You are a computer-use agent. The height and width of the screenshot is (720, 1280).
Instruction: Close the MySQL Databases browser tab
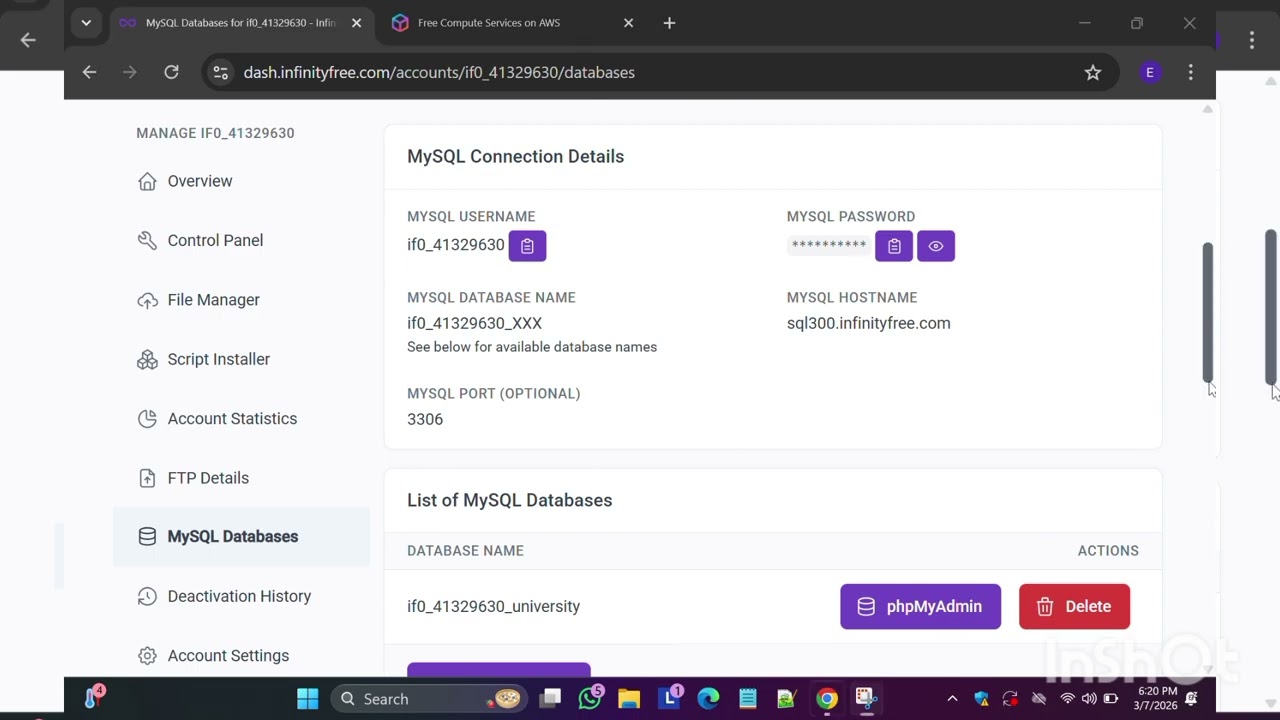point(356,23)
